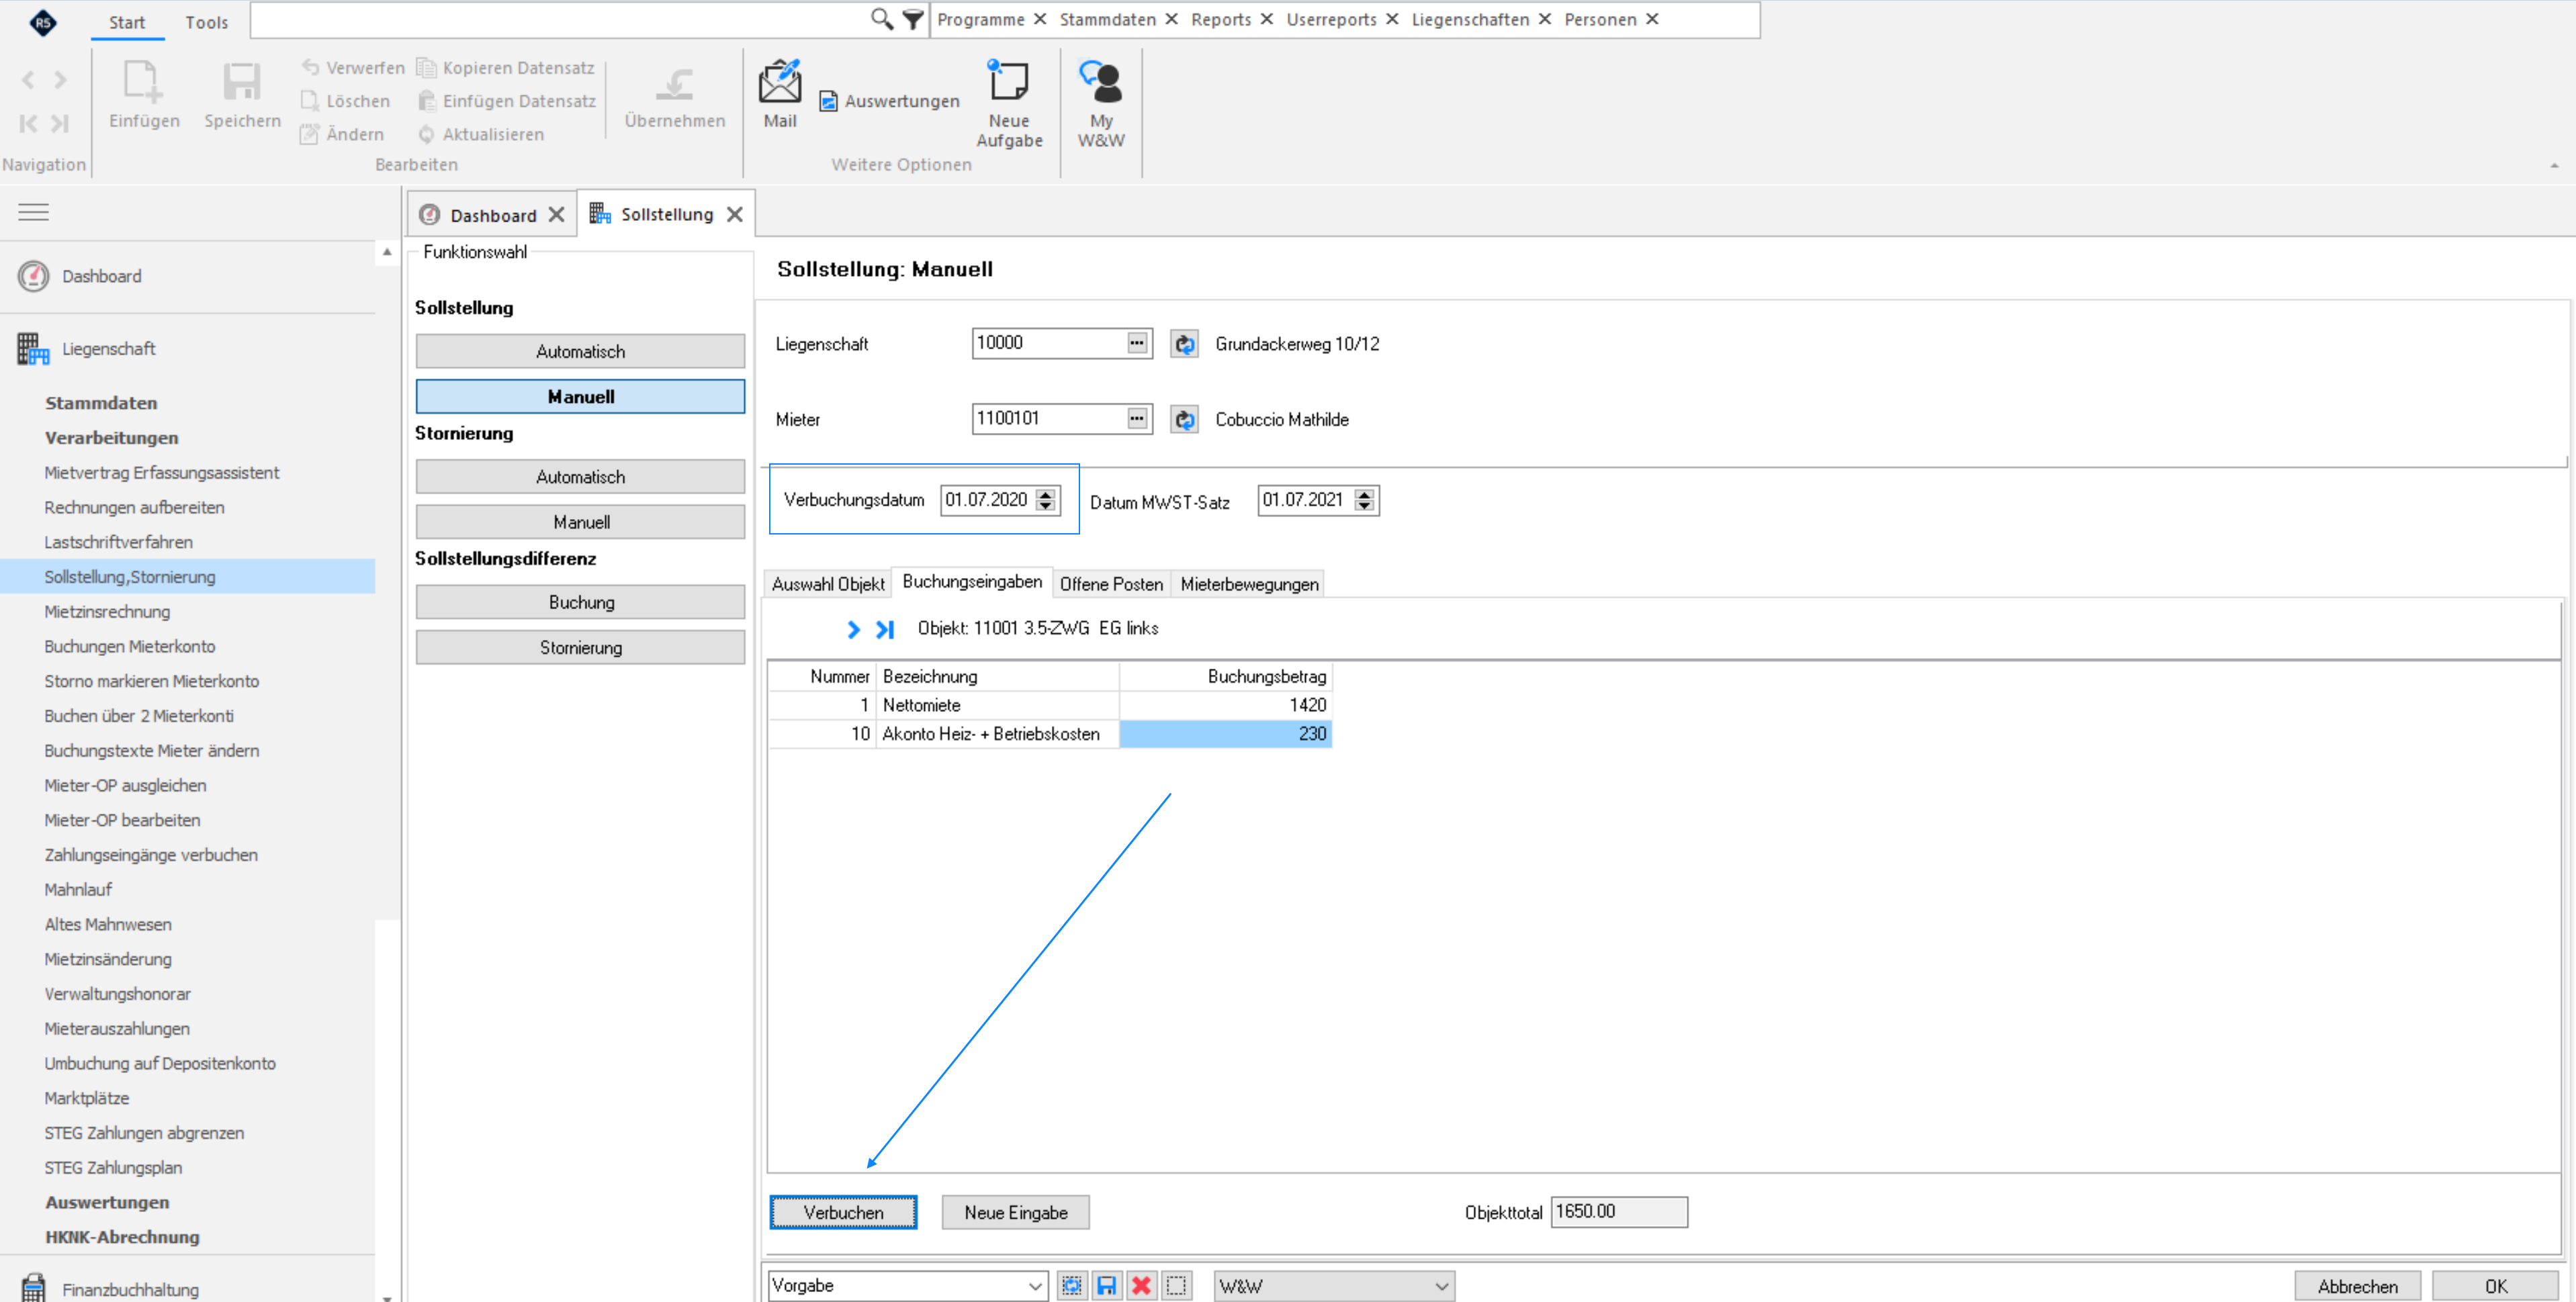Go to next object arrow
Viewport: 2576px width, 1302px height.
[853, 629]
